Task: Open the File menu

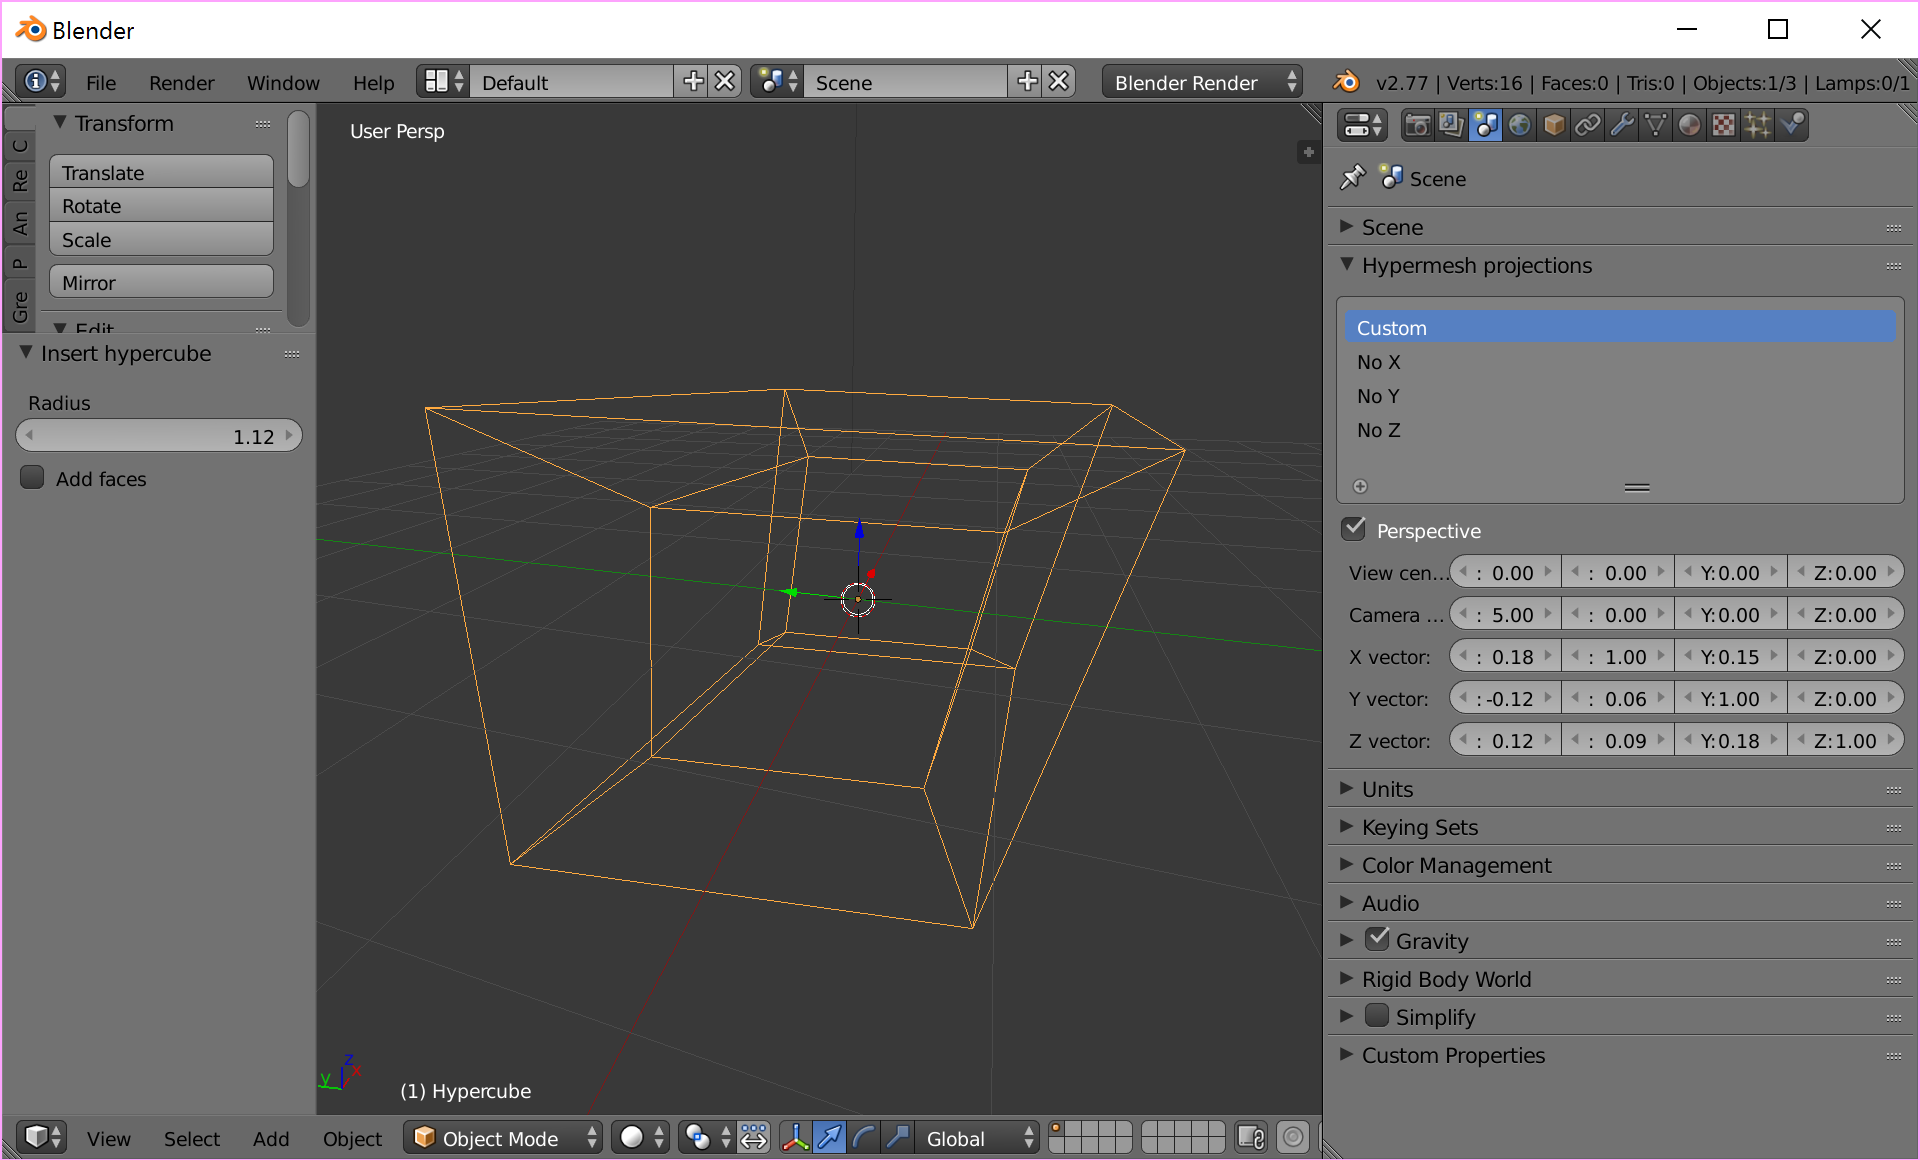Action: click(101, 83)
